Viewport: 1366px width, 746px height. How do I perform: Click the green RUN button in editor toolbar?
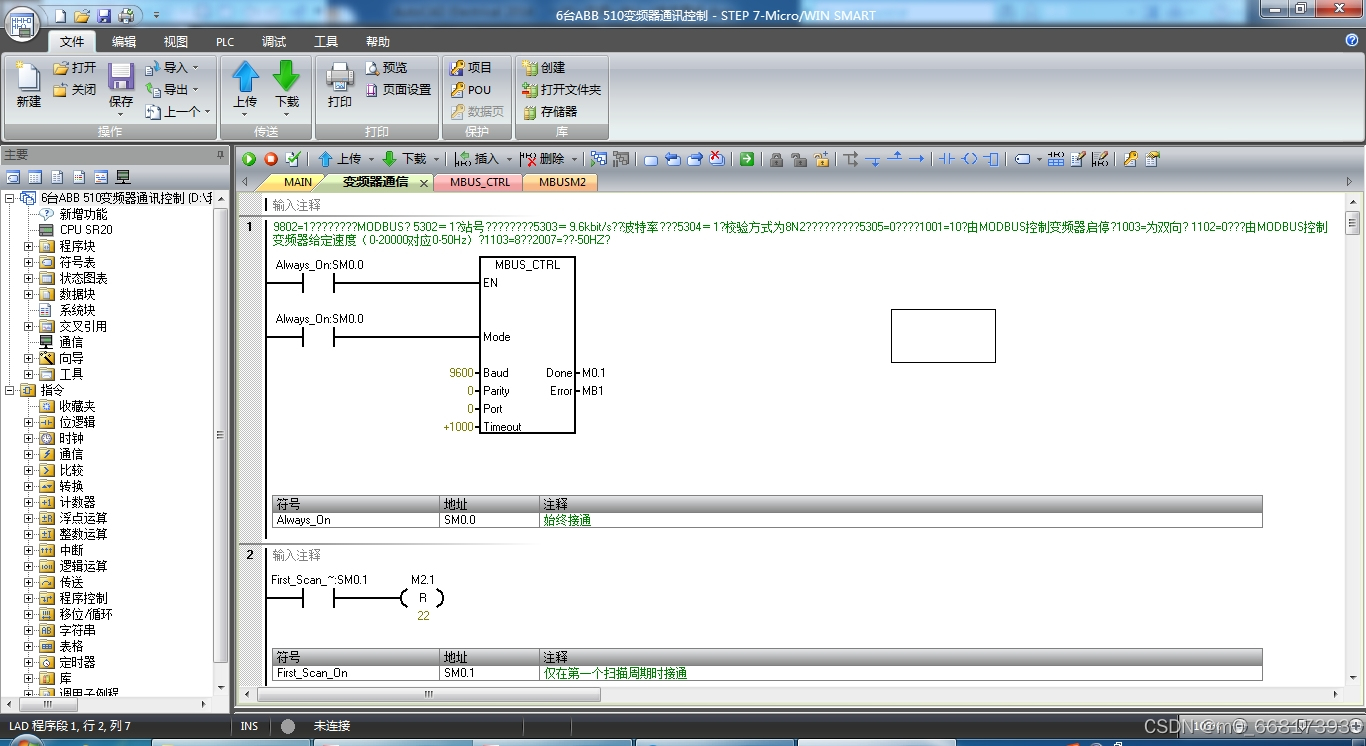(x=249, y=159)
